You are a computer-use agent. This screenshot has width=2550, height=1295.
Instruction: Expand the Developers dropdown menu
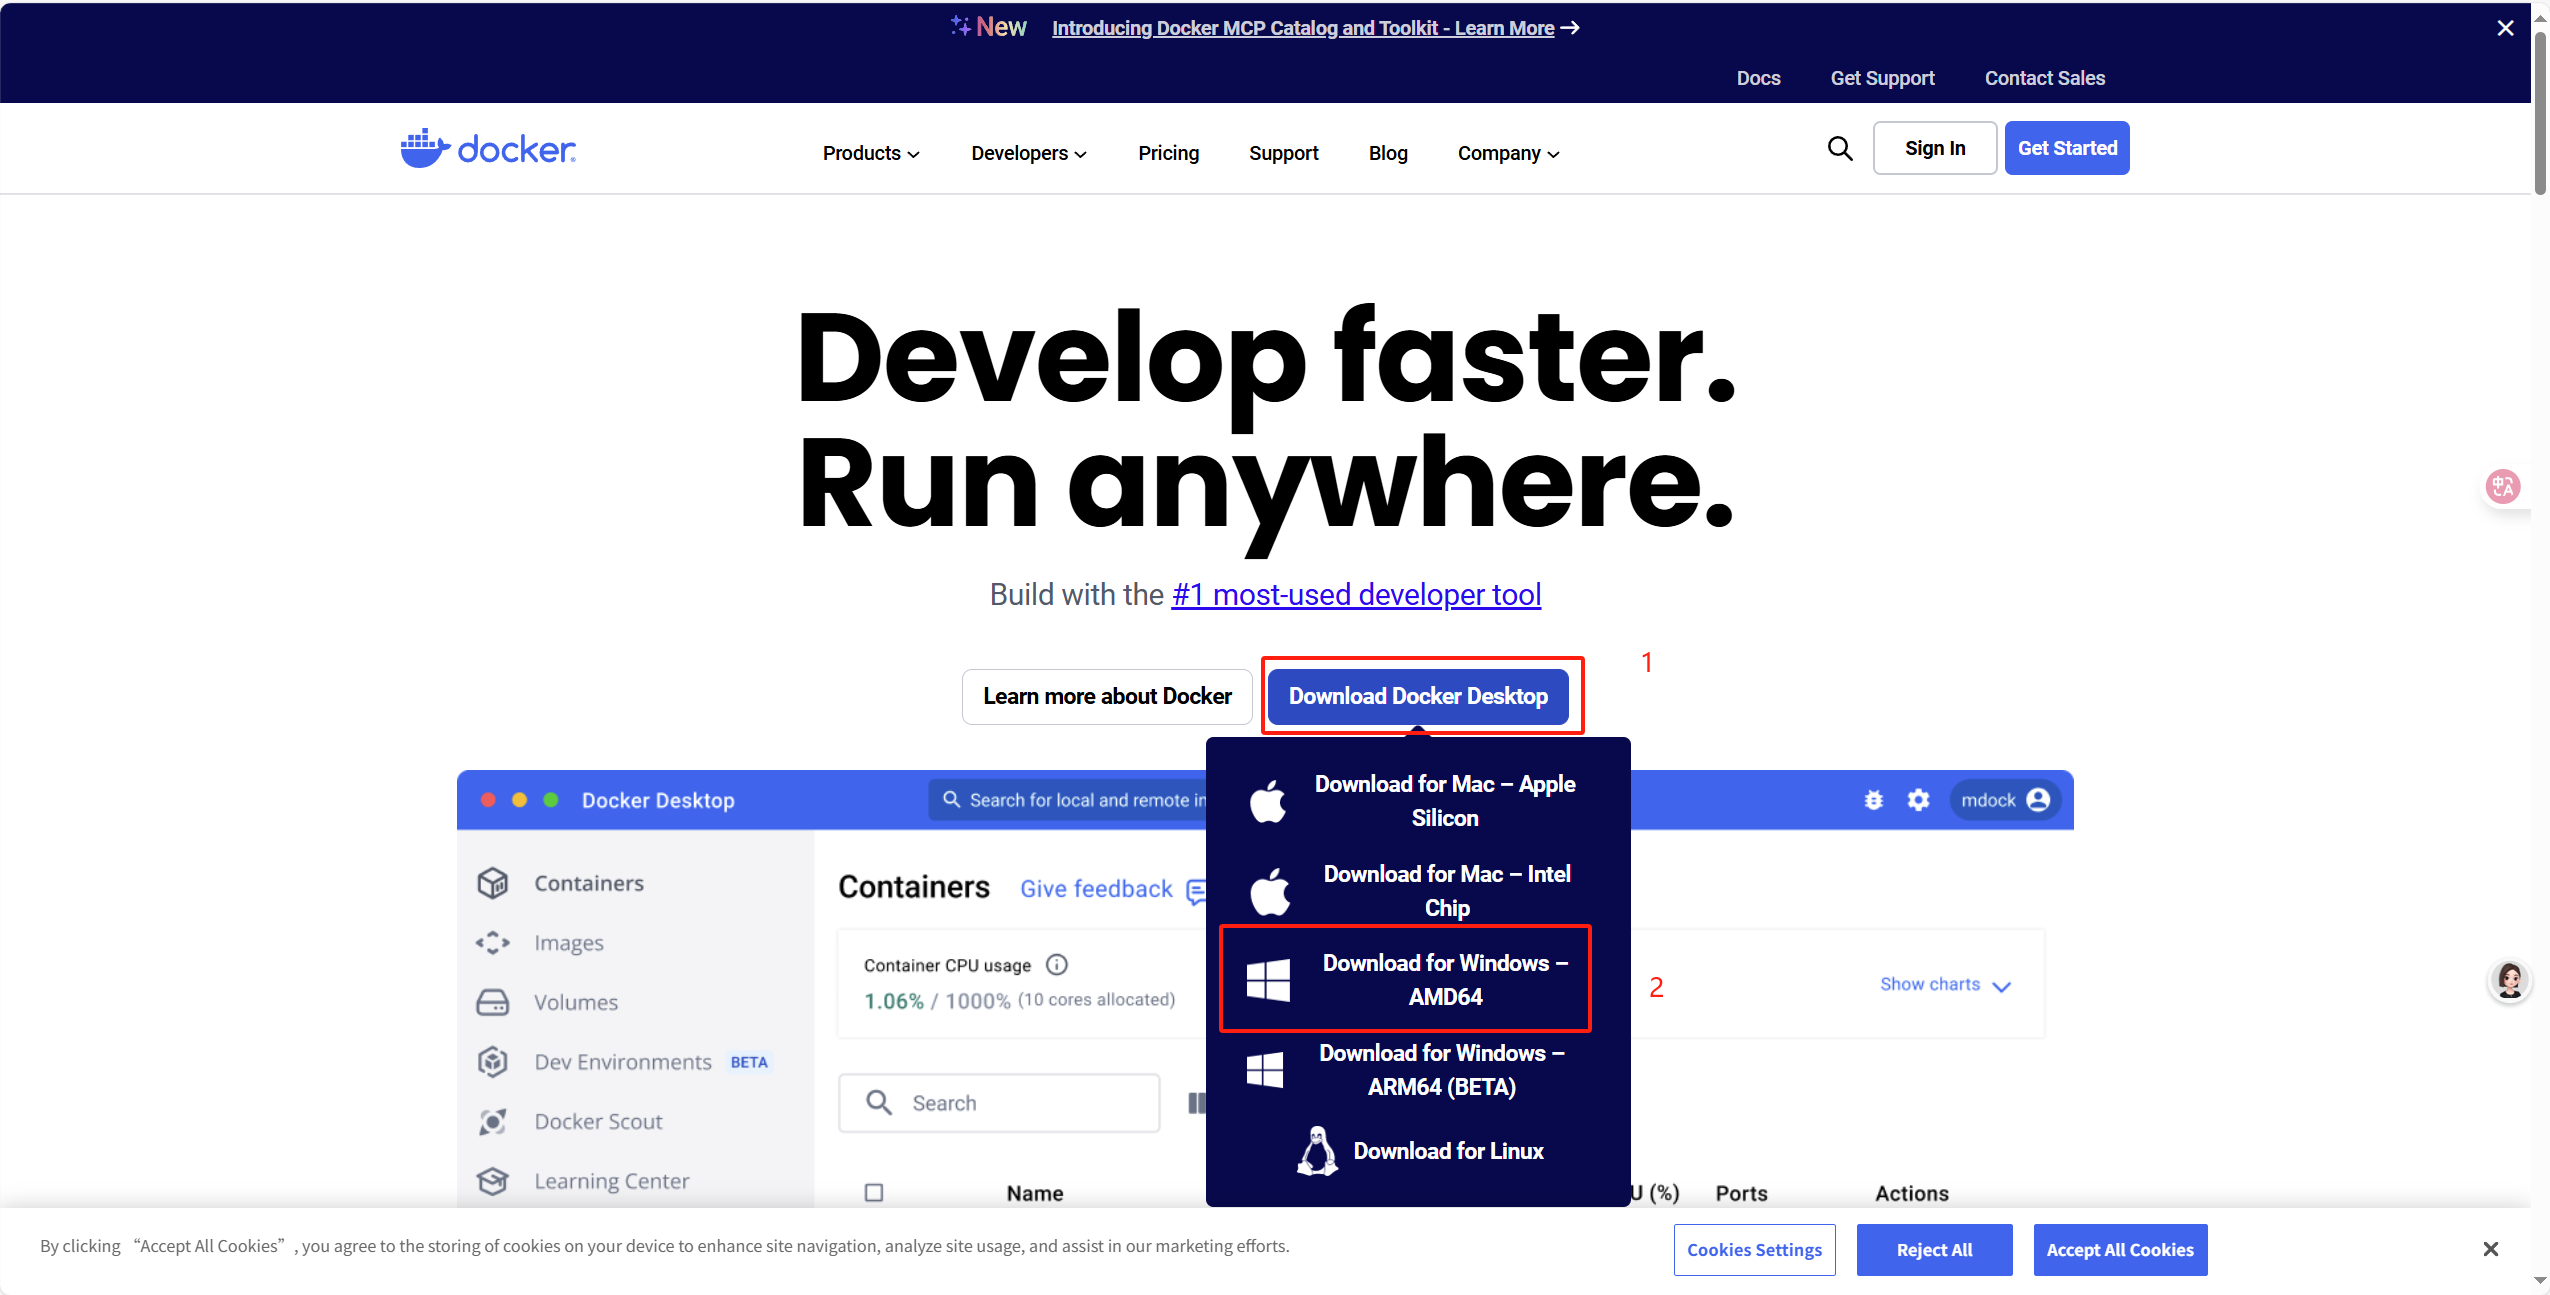pos(1028,153)
